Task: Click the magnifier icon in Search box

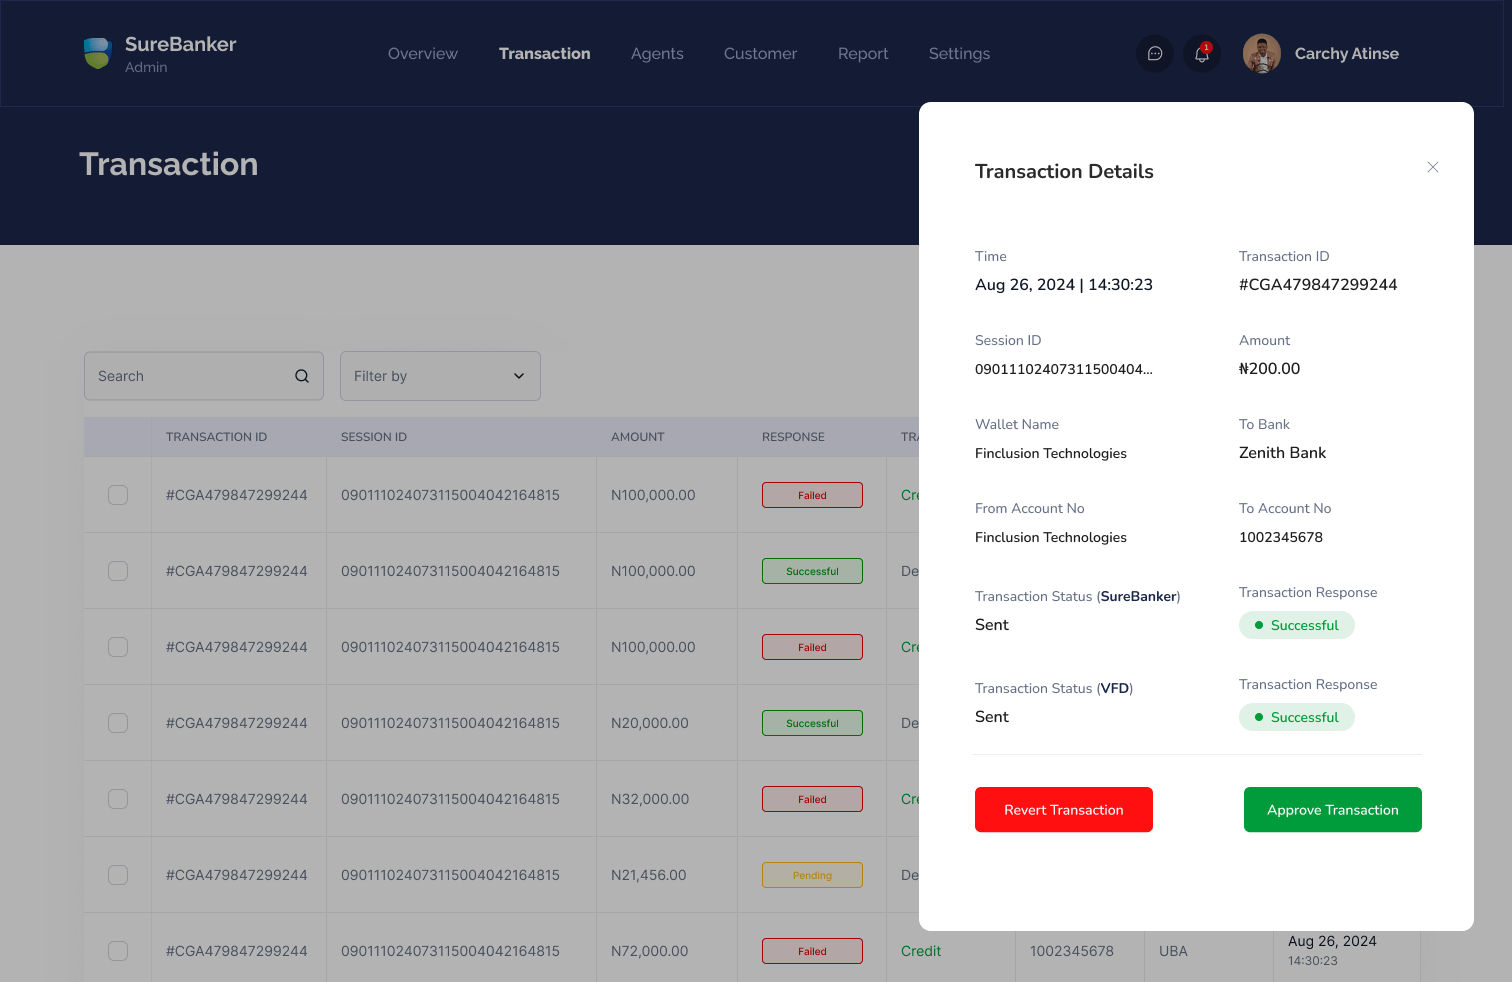Action: point(302,376)
